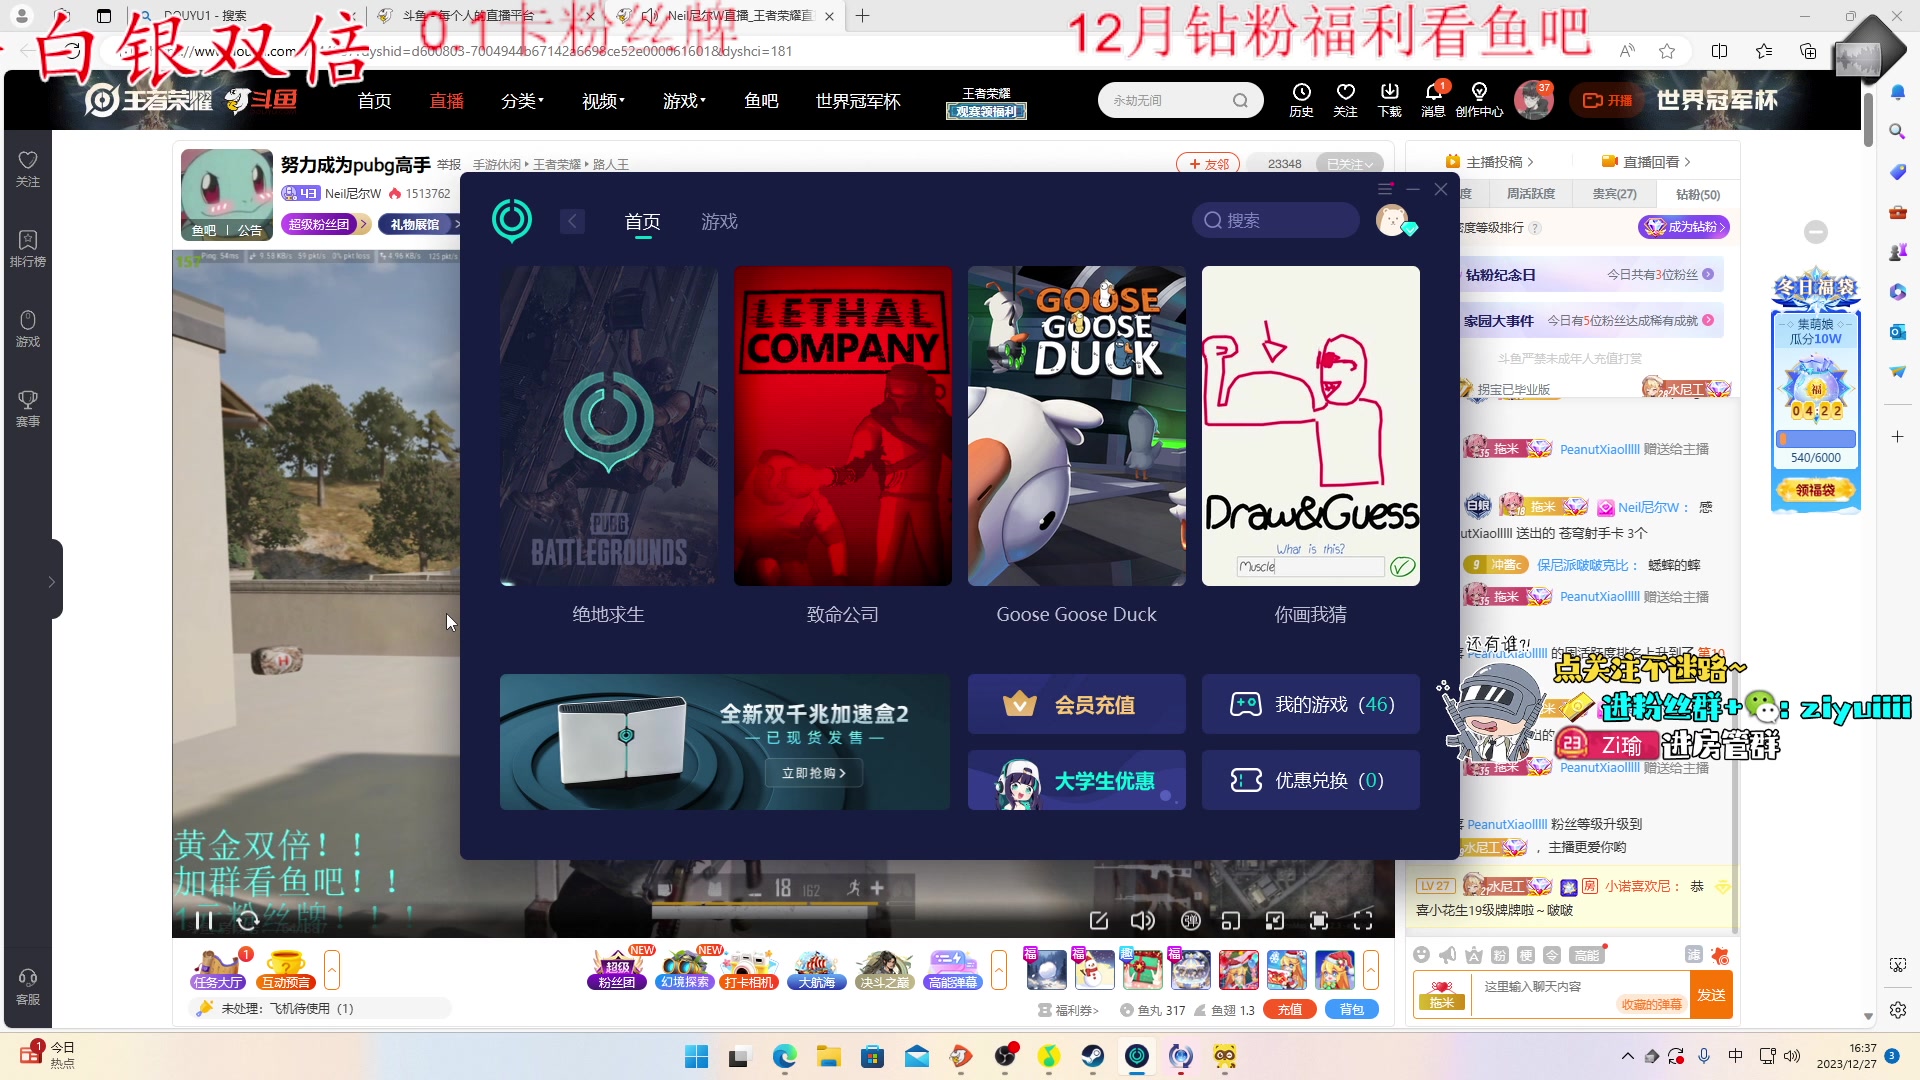Open 滤 chat filter toggle

click(x=1693, y=955)
